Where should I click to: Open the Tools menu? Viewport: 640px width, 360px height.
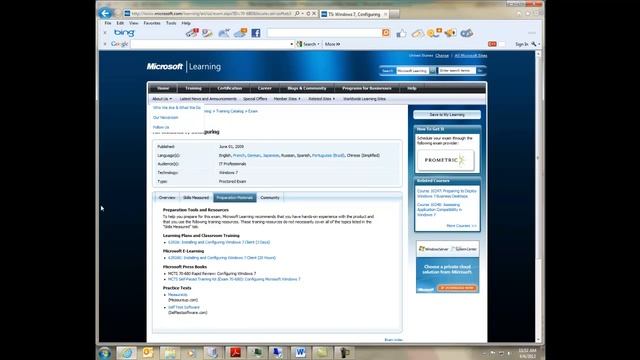171,23
